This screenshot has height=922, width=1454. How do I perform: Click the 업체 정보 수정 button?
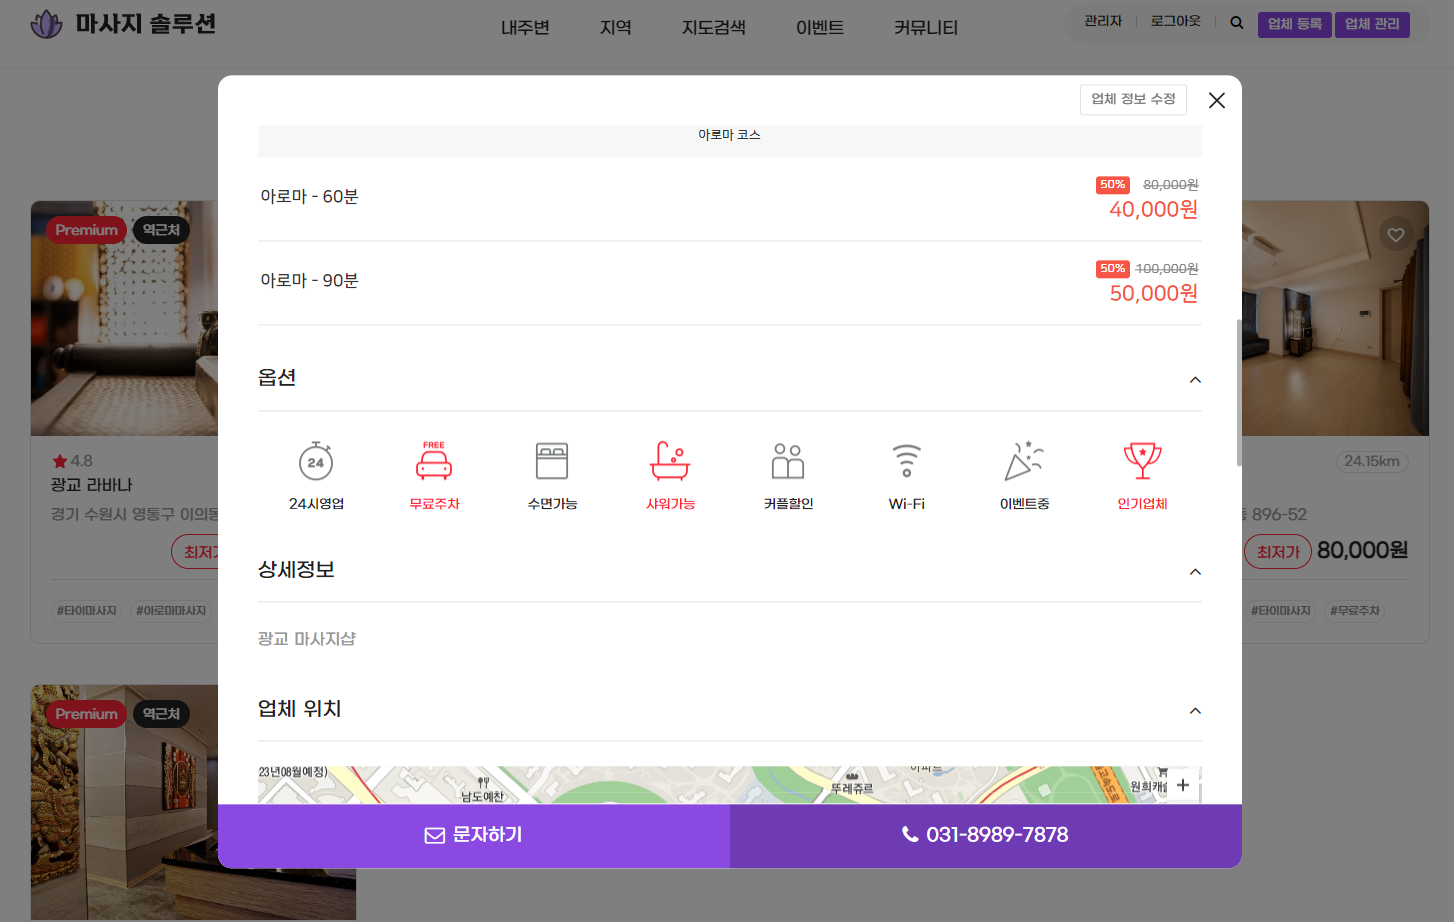(x=1133, y=99)
